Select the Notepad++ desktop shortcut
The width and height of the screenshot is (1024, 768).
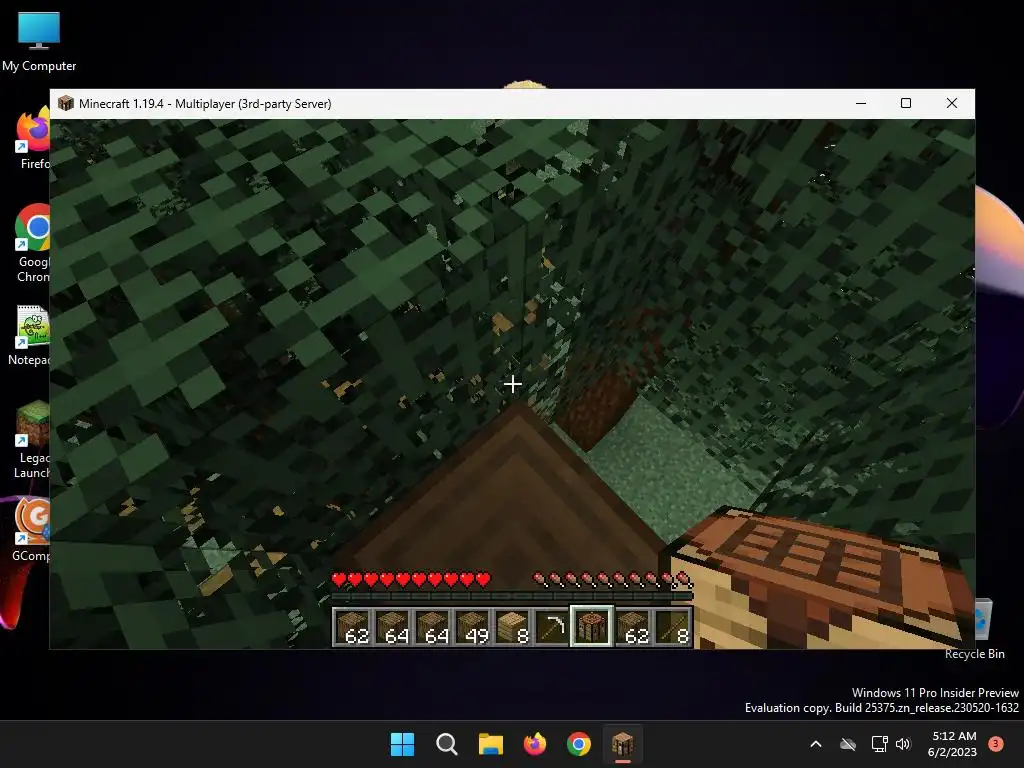(x=30, y=336)
